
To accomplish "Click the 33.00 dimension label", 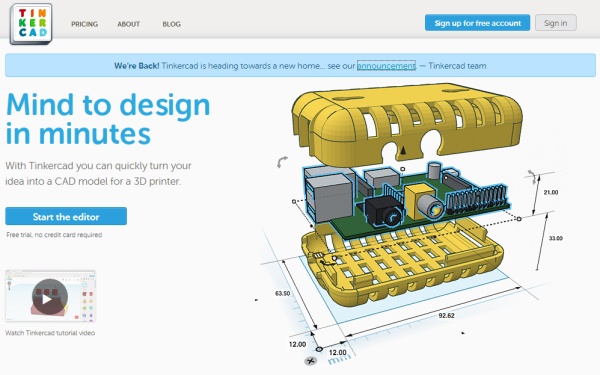I will point(556,238).
